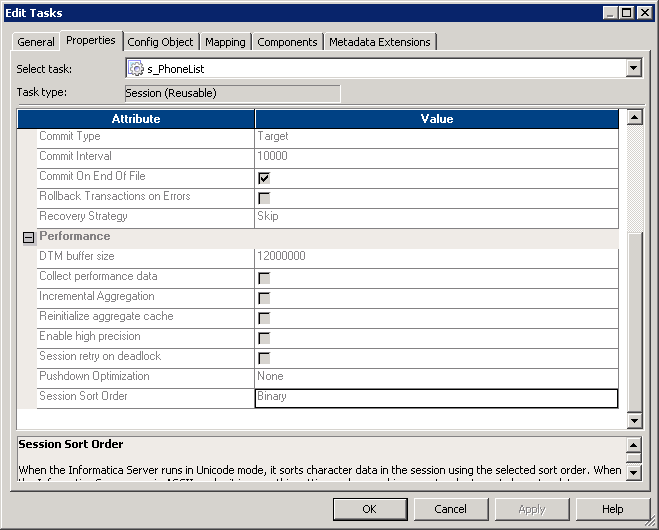The image size is (659, 530).
Task: Uncheck Commit On End Of File
Action: pyautogui.click(x=264, y=178)
